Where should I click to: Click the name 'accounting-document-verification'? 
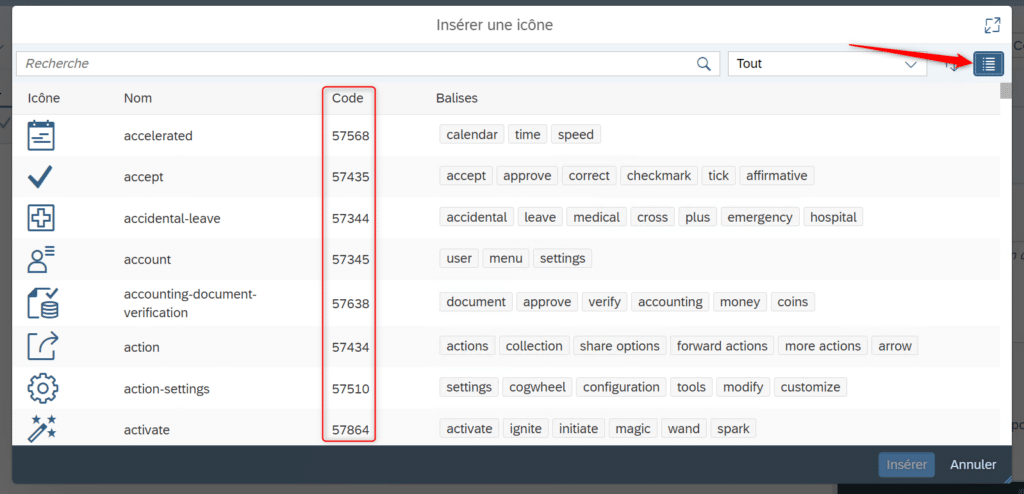pos(190,303)
